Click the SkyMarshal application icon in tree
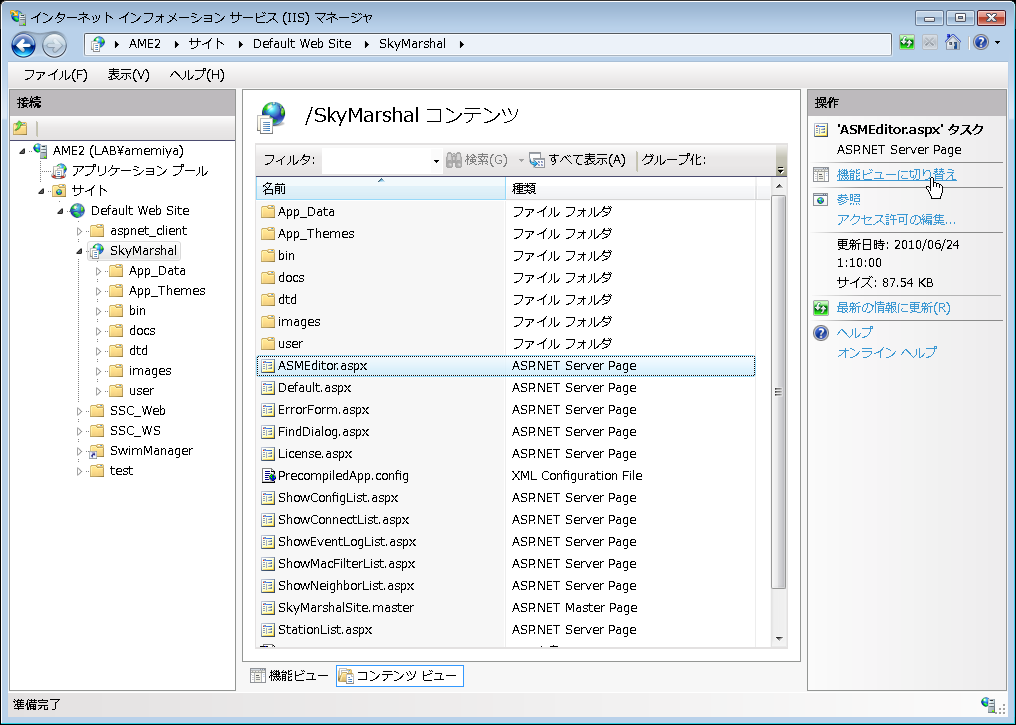The image size is (1016, 725). click(97, 251)
